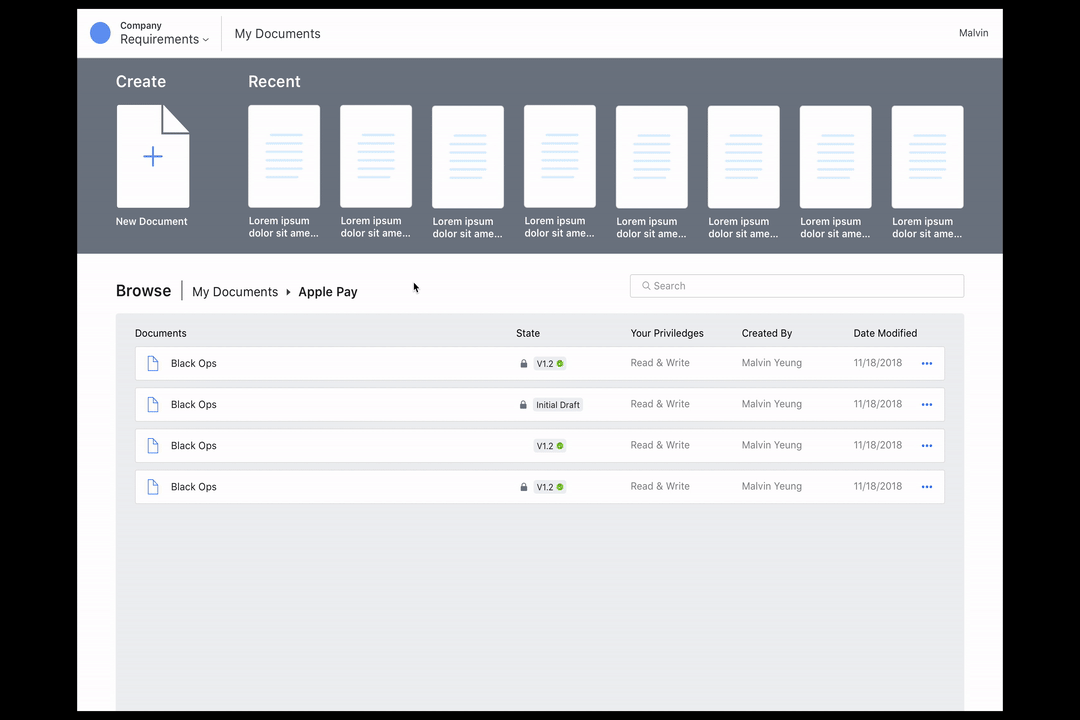Viewport: 1080px width, 720px height.
Task: Open the Company Requirements dropdown
Action: click(x=164, y=33)
